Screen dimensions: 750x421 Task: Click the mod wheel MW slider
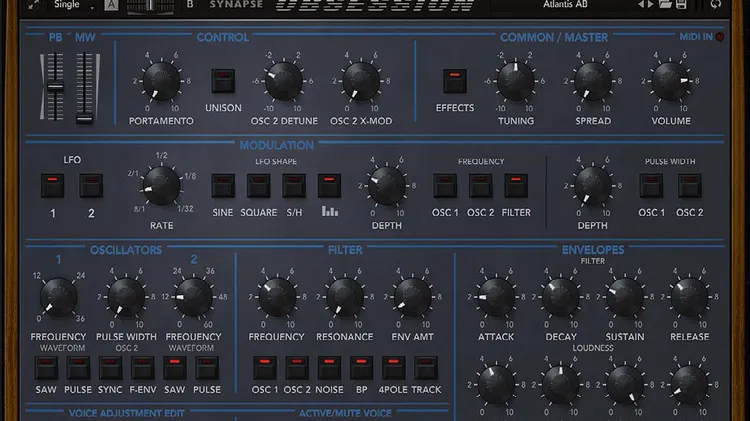coord(85,88)
